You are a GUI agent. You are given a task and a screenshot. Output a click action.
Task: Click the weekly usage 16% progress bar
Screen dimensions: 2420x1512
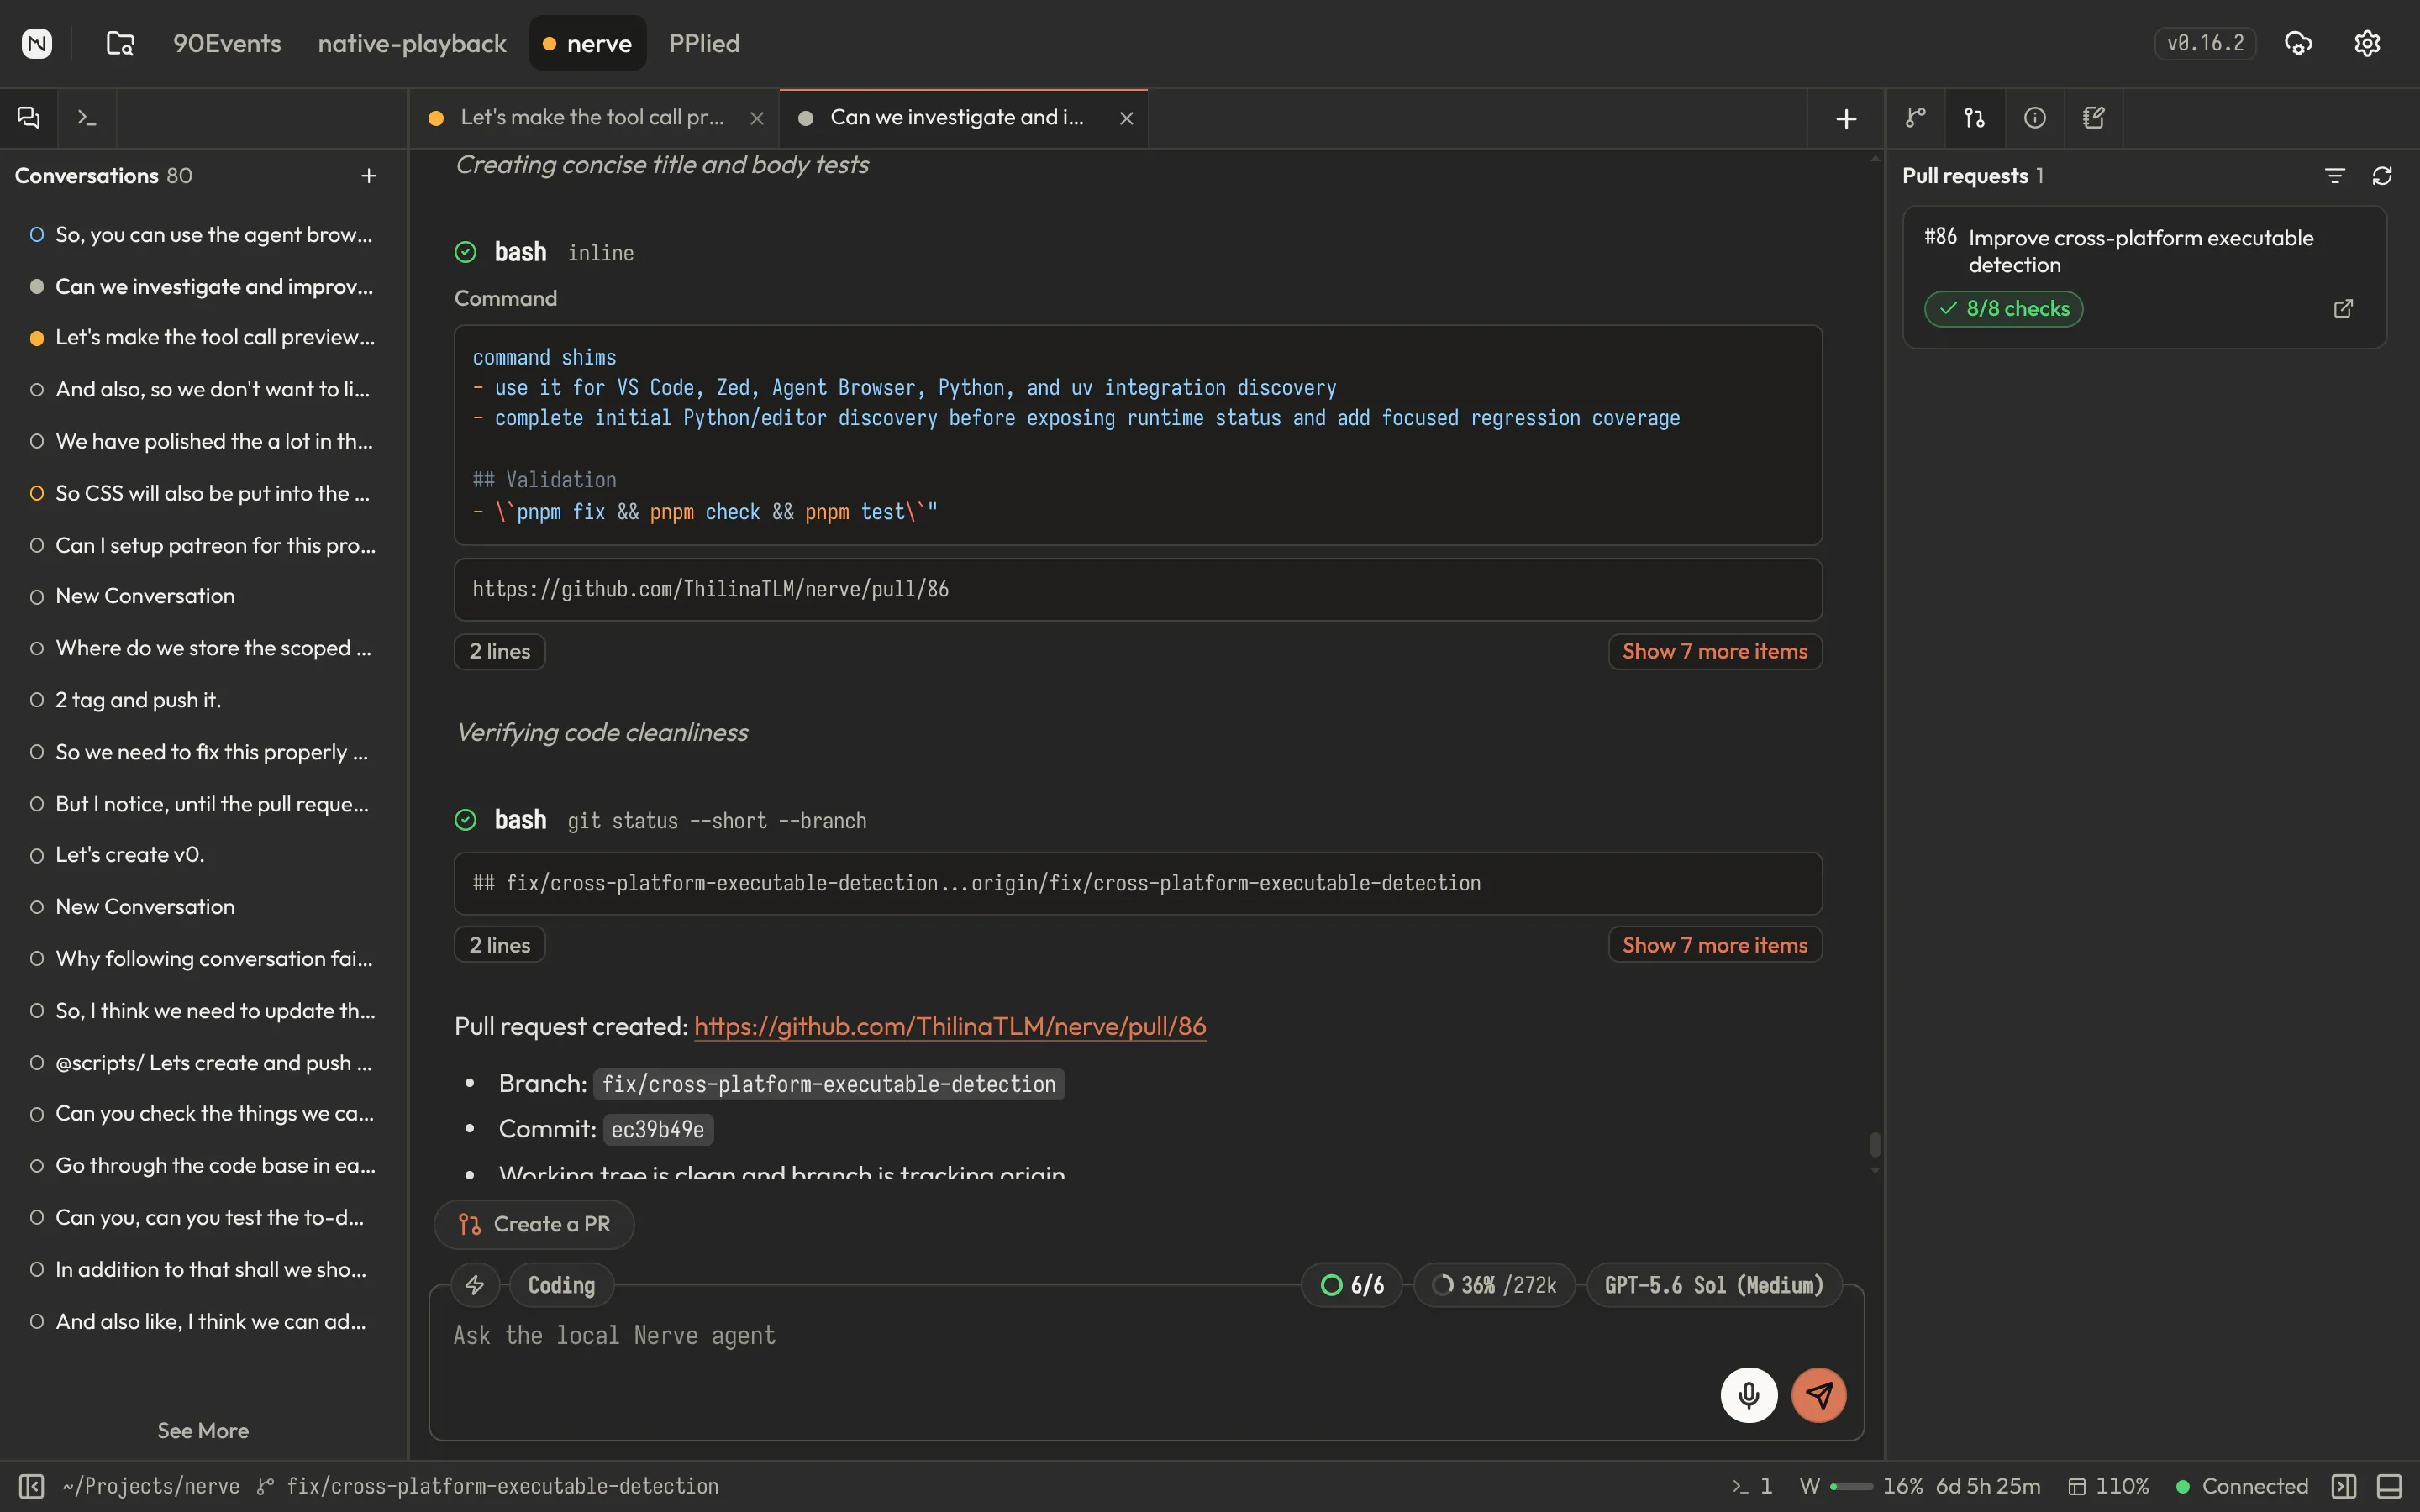(1851, 1487)
